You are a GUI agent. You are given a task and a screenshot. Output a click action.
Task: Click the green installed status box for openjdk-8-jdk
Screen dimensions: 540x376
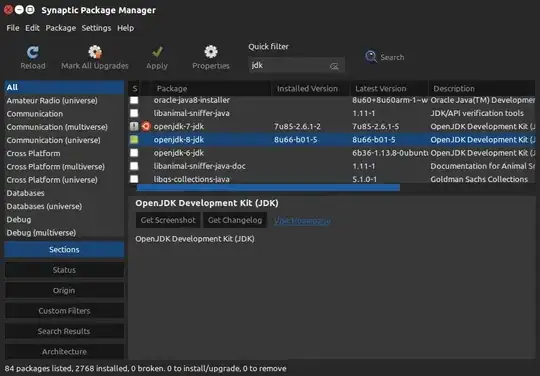[x=134, y=139]
